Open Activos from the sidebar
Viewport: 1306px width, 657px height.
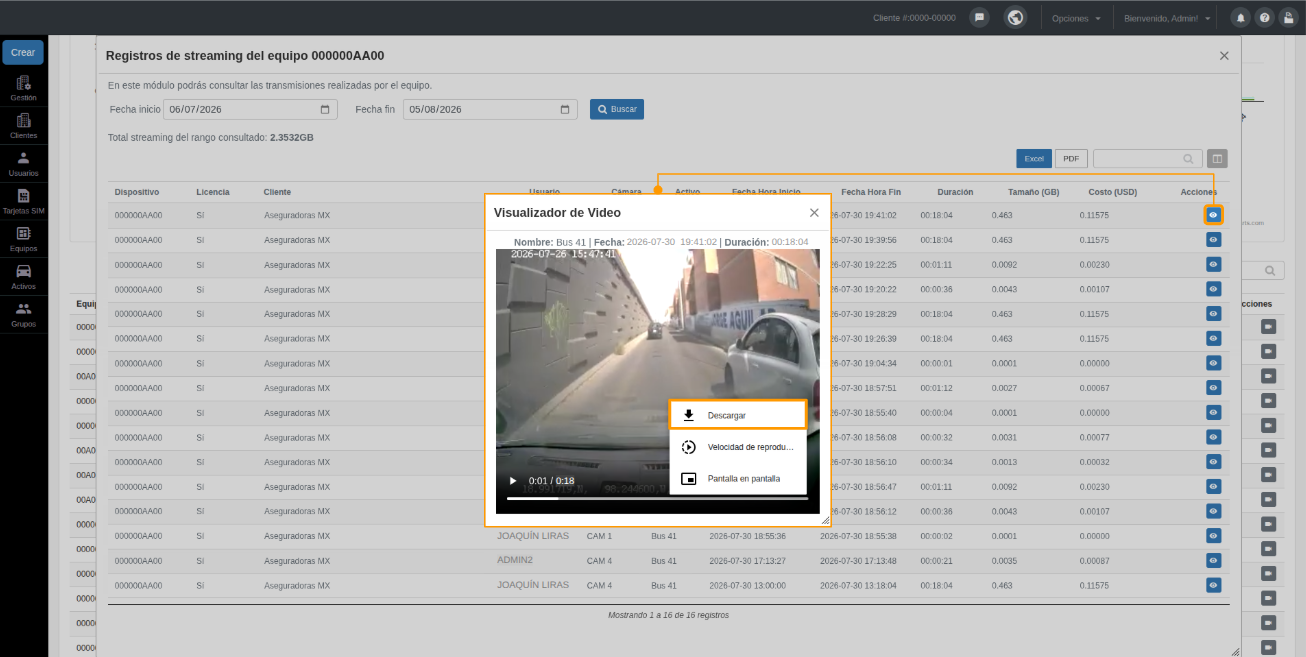[x=23, y=277]
